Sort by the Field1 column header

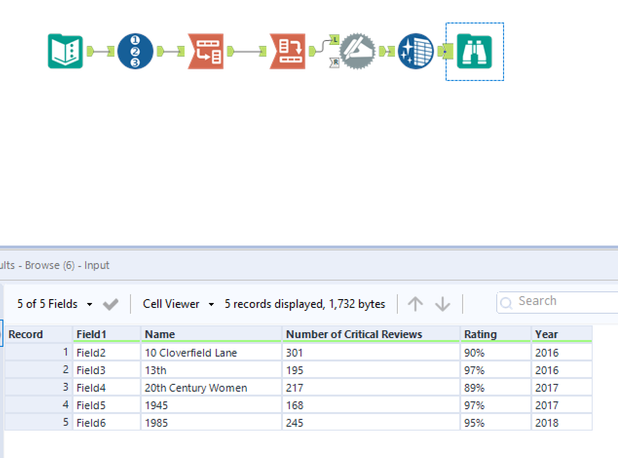point(107,334)
